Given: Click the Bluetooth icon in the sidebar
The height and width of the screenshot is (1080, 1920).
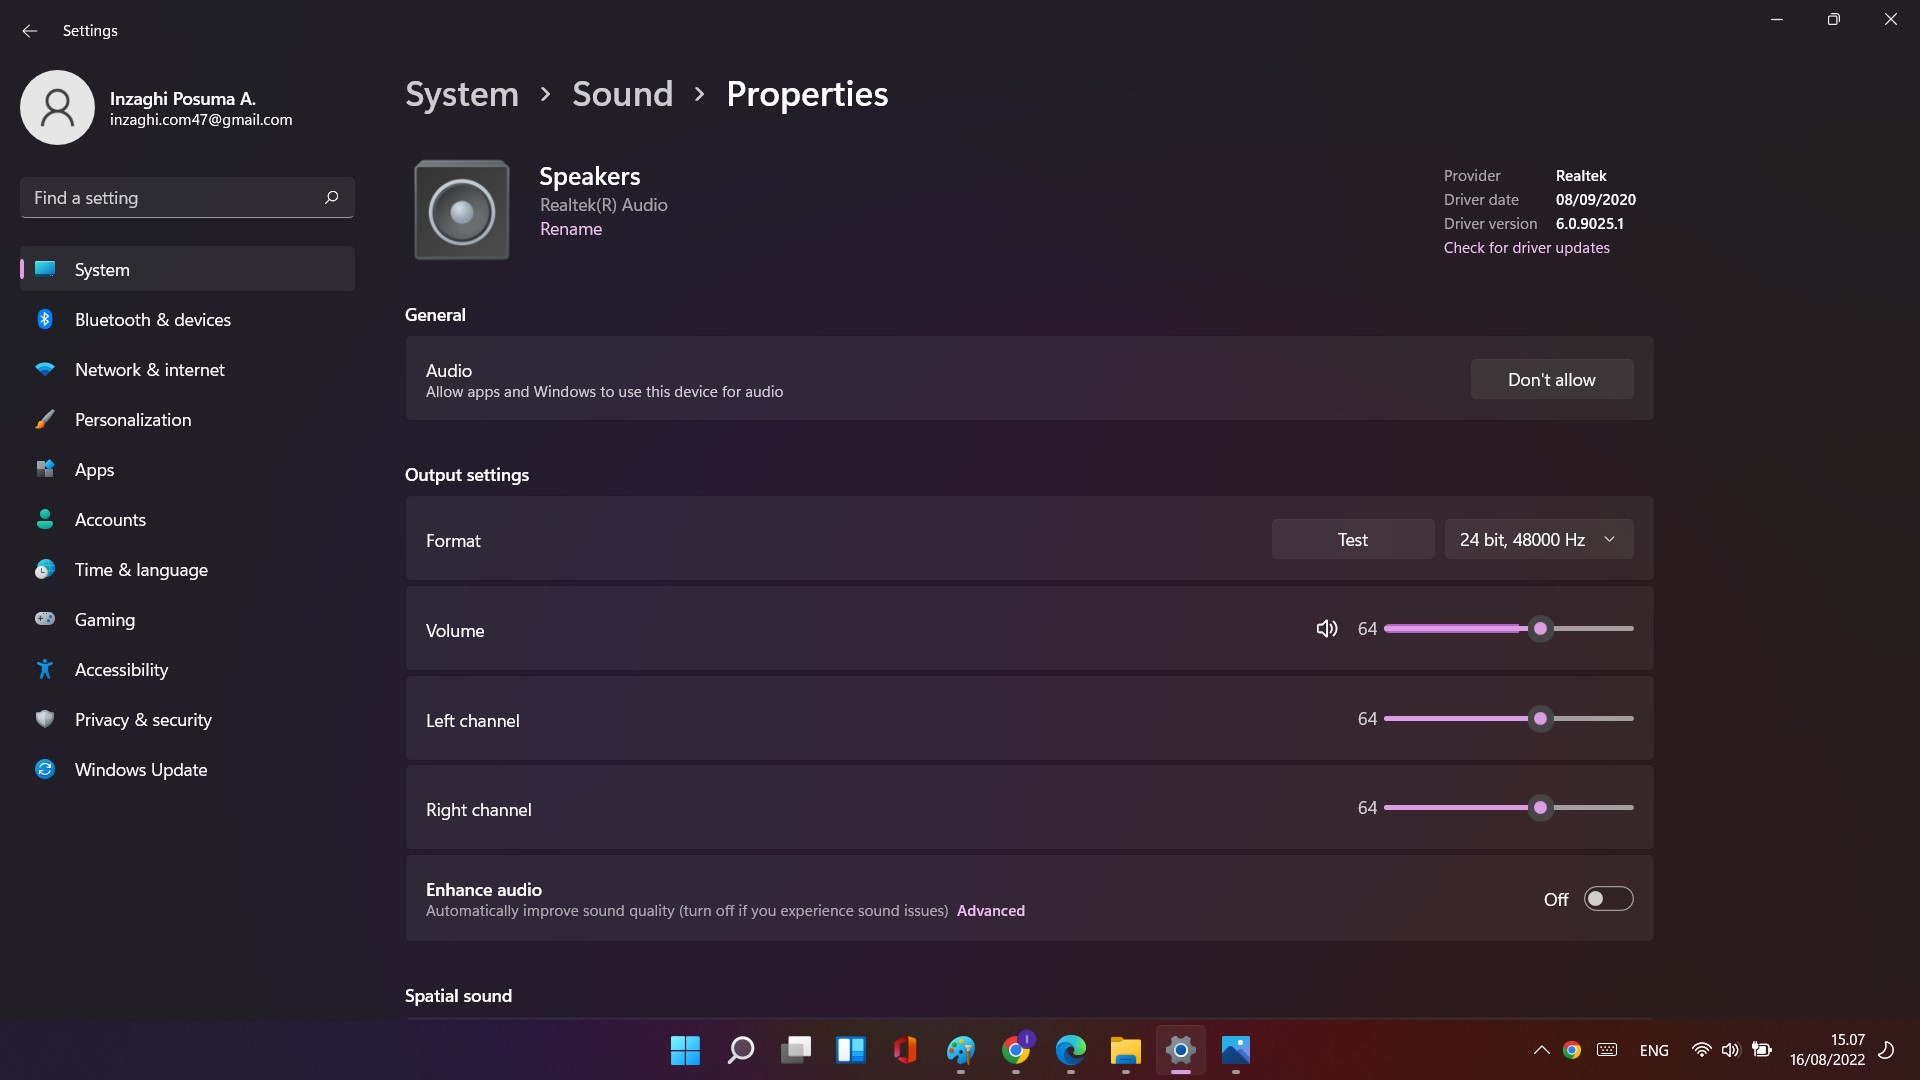Looking at the screenshot, I should click(x=45, y=319).
